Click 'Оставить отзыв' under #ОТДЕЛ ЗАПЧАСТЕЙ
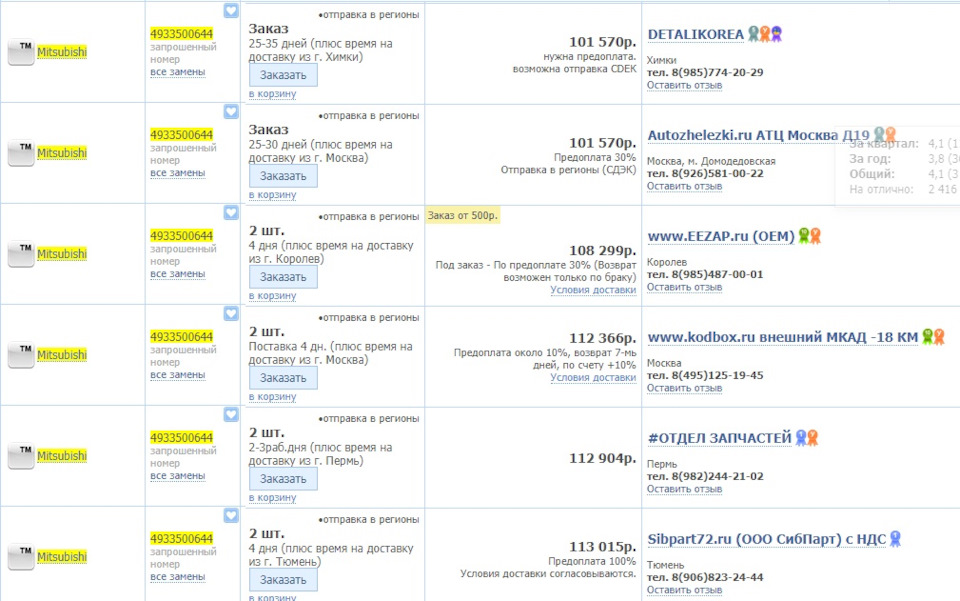Screen dimensions: 960x601 coord(684,489)
